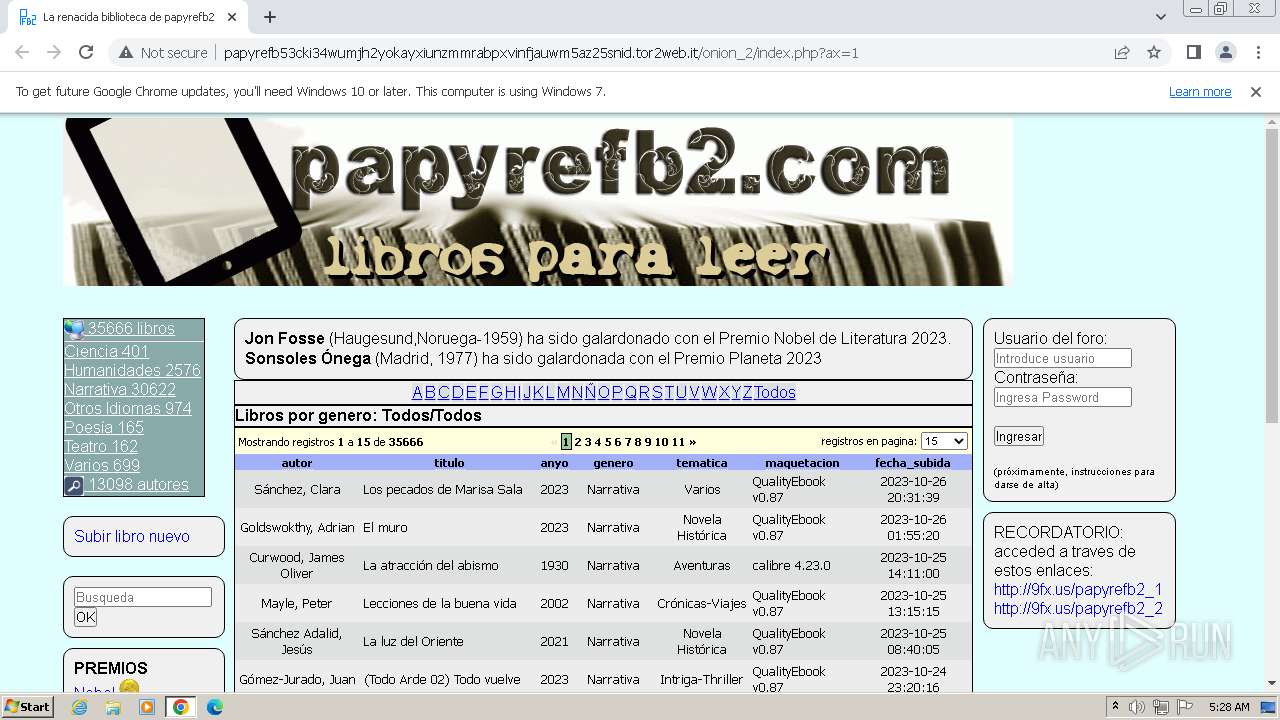Image resolution: width=1280 pixels, height=720 pixels.
Task: Click author Mayle, Peter
Action: pos(297,604)
